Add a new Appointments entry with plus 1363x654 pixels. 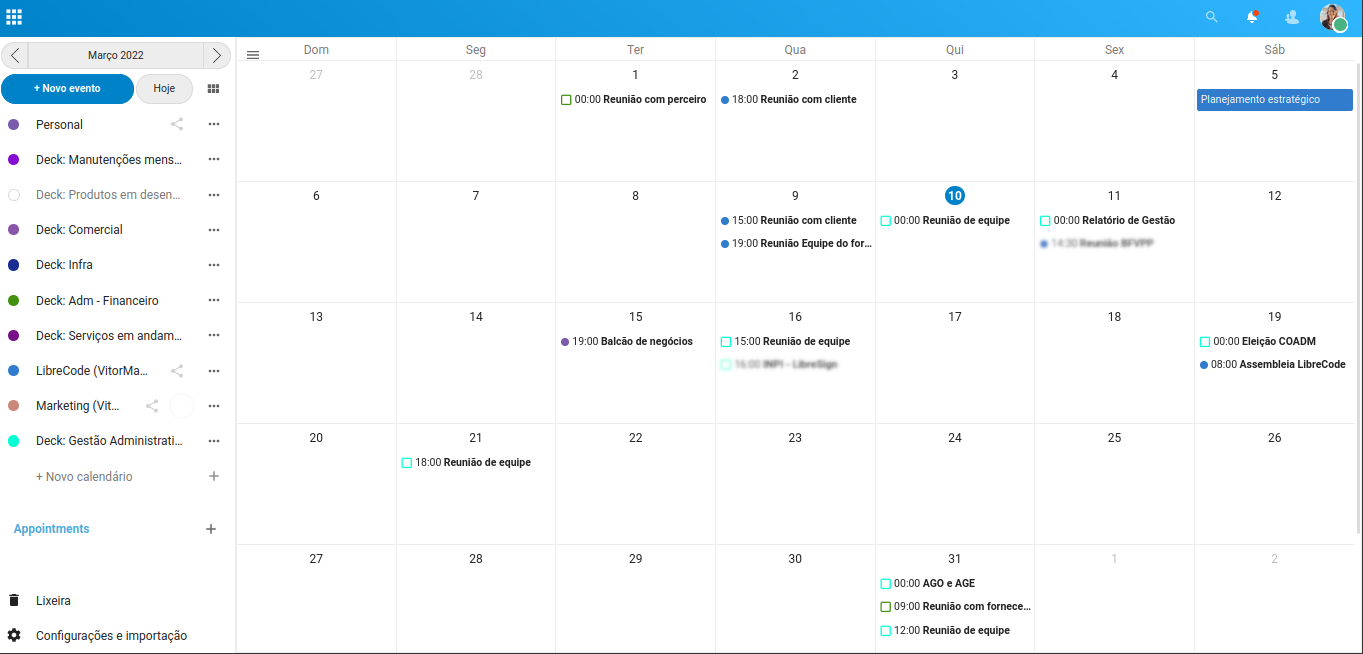(211, 529)
